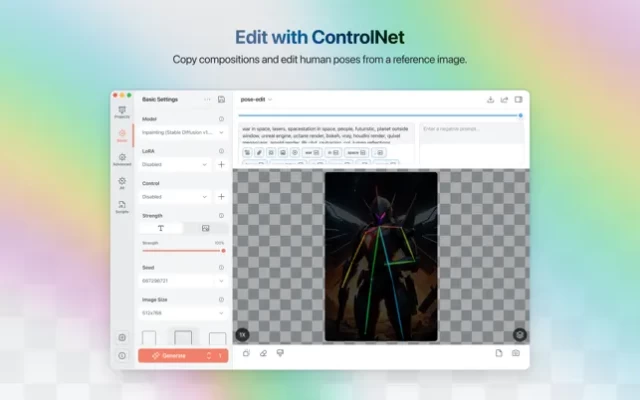Toggle the 1X zoom button on canvas
The image size is (640, 400).
[x=242, y=334]
